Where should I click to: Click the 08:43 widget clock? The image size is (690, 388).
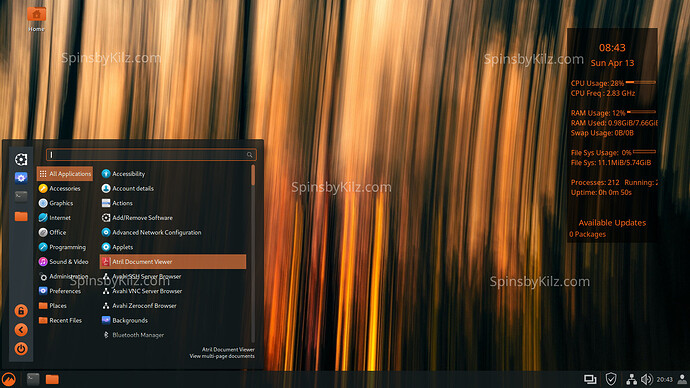point(612,48)
